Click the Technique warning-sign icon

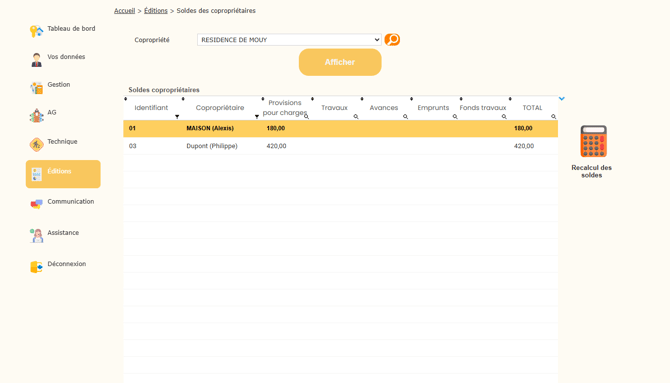36,144
